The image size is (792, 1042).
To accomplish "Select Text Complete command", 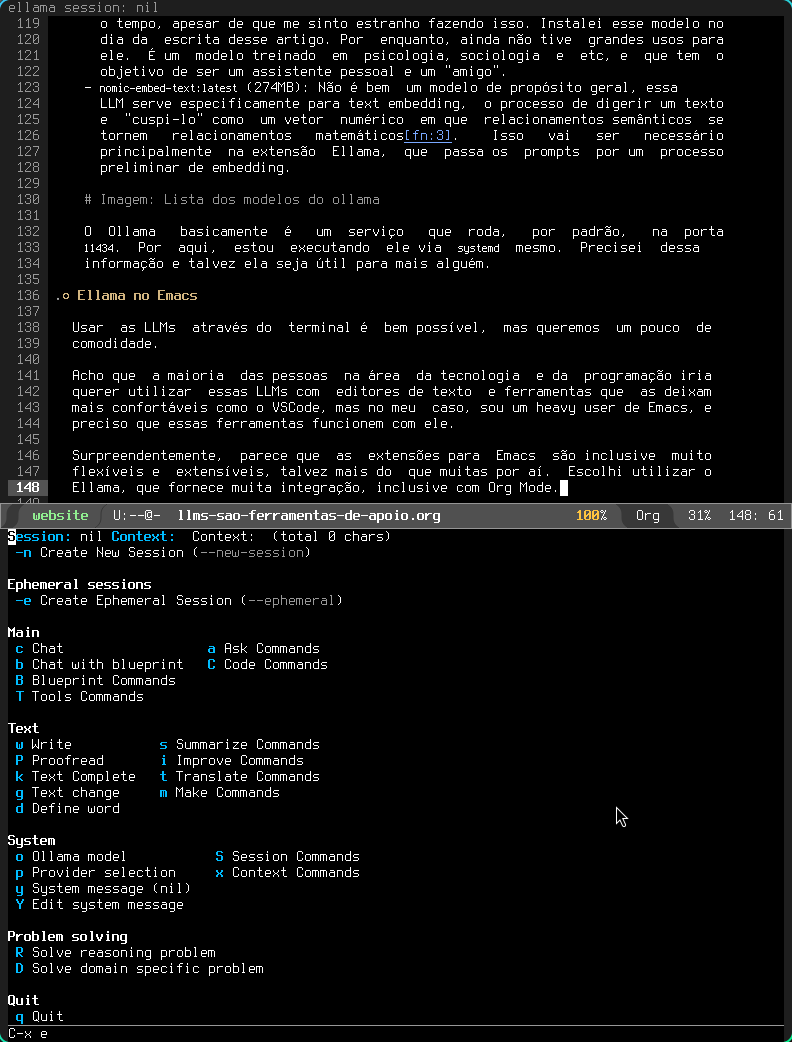I will (x=83, y=776).
